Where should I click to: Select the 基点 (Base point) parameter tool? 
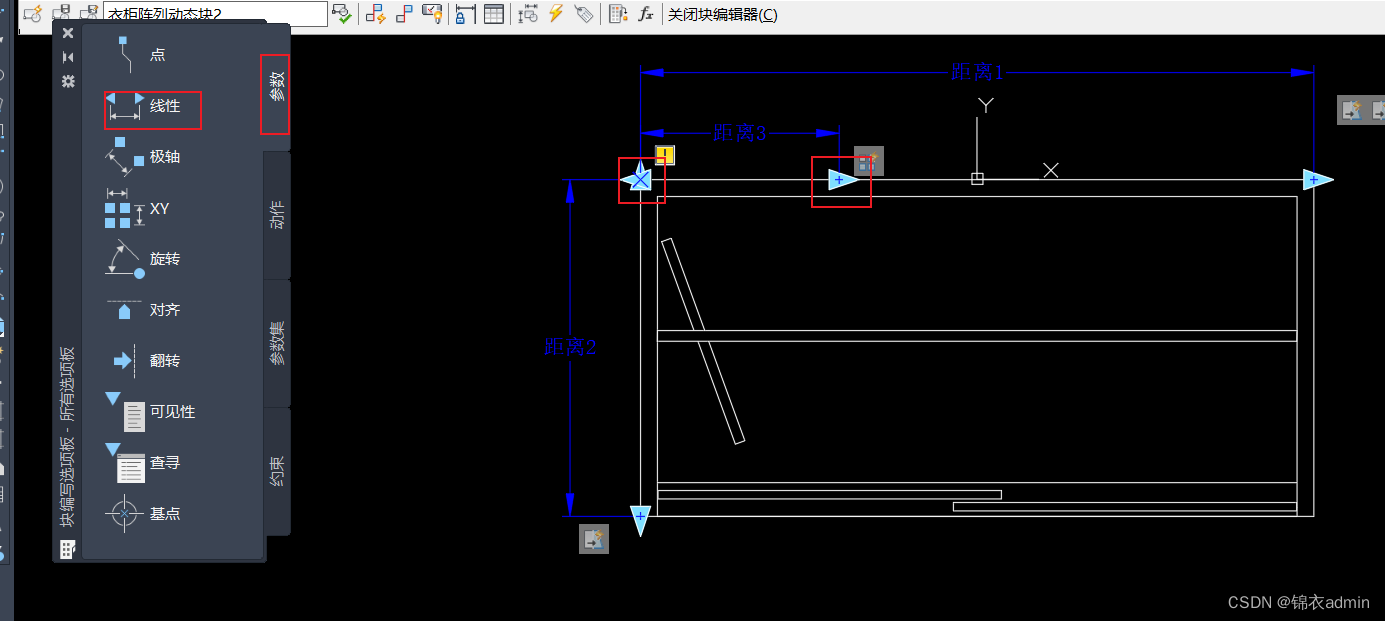click(144, 513)
